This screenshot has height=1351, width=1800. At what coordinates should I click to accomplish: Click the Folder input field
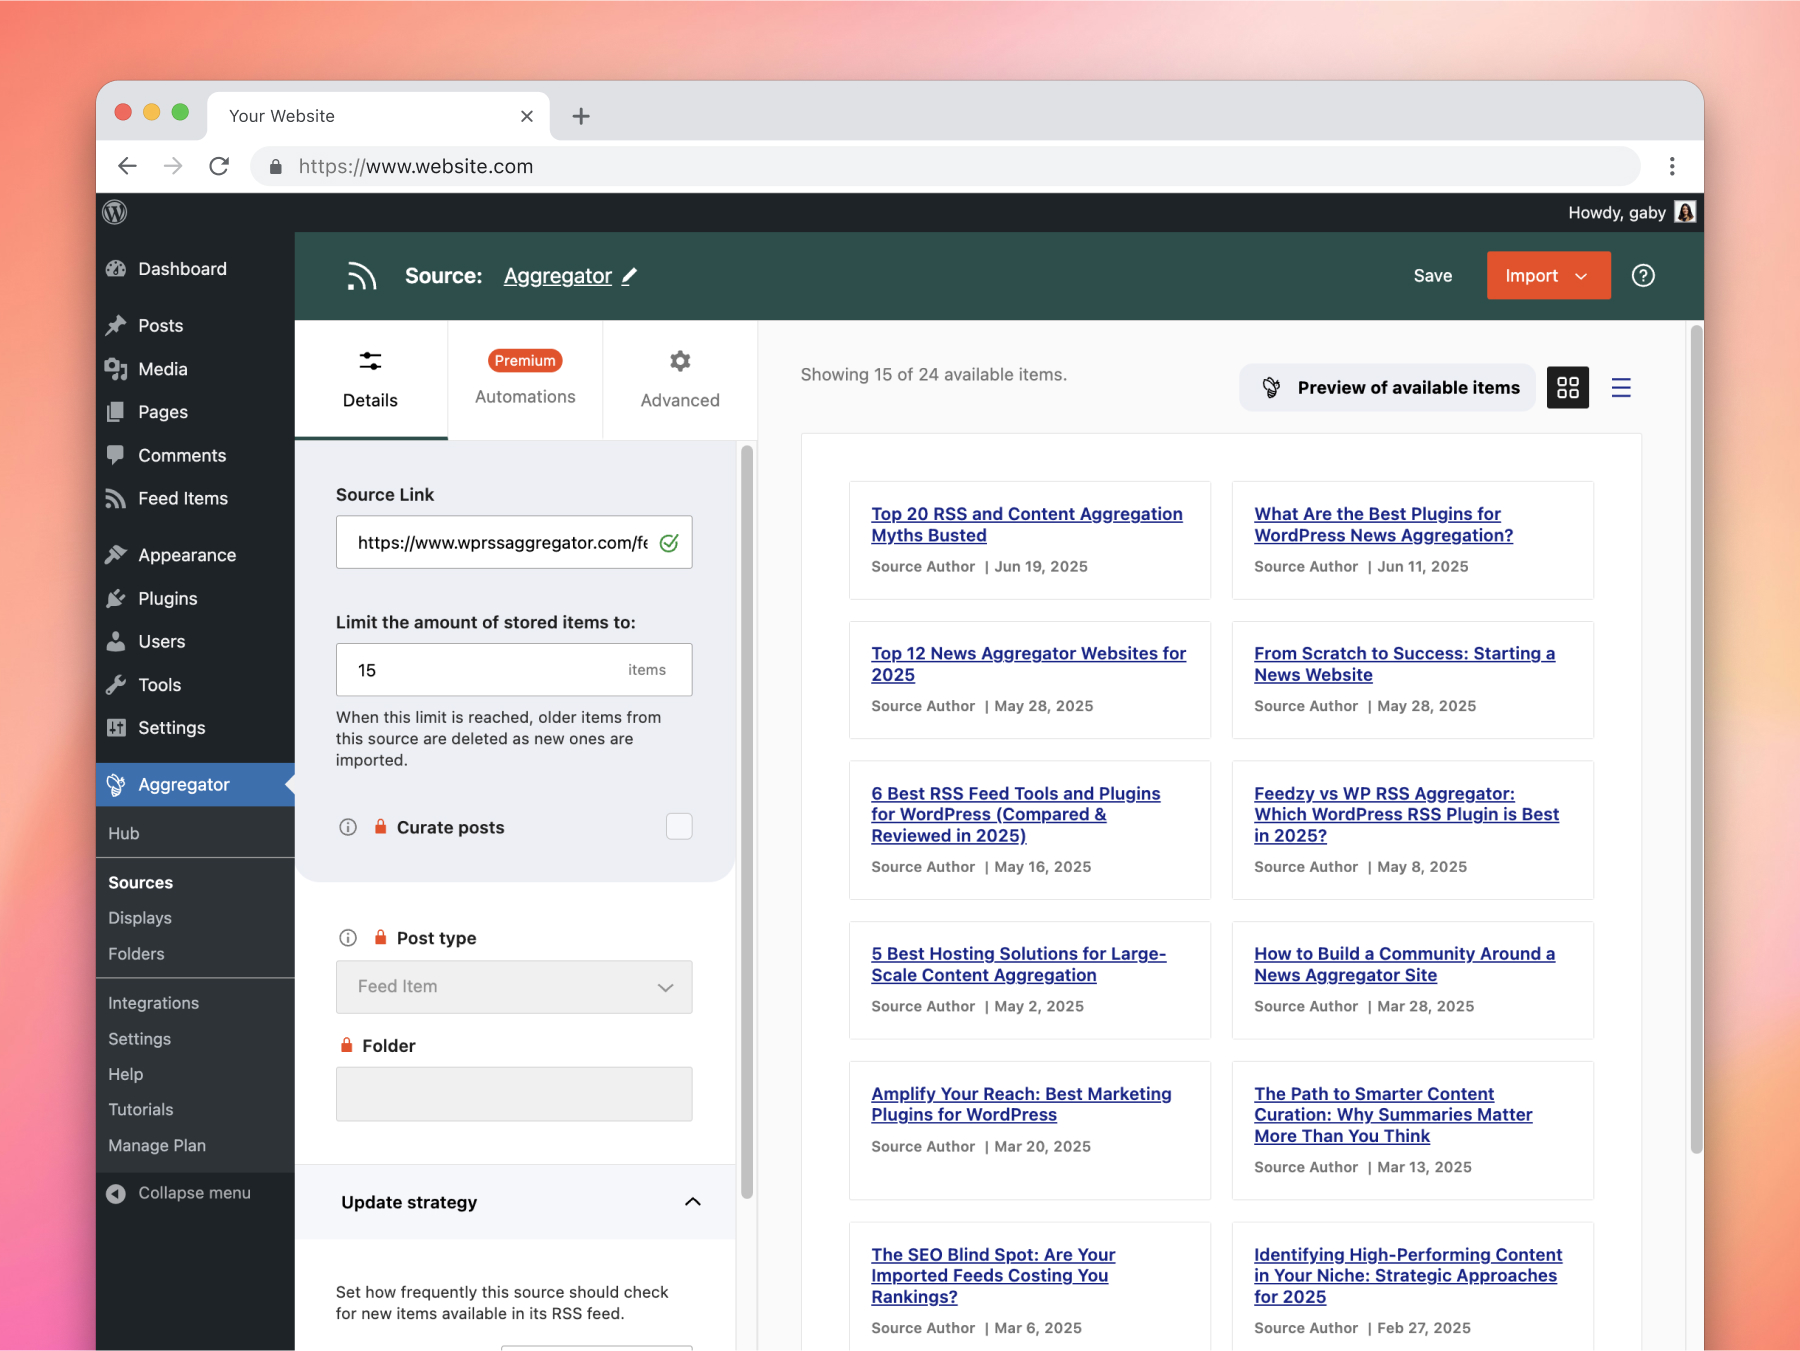tap(514, 1094)
